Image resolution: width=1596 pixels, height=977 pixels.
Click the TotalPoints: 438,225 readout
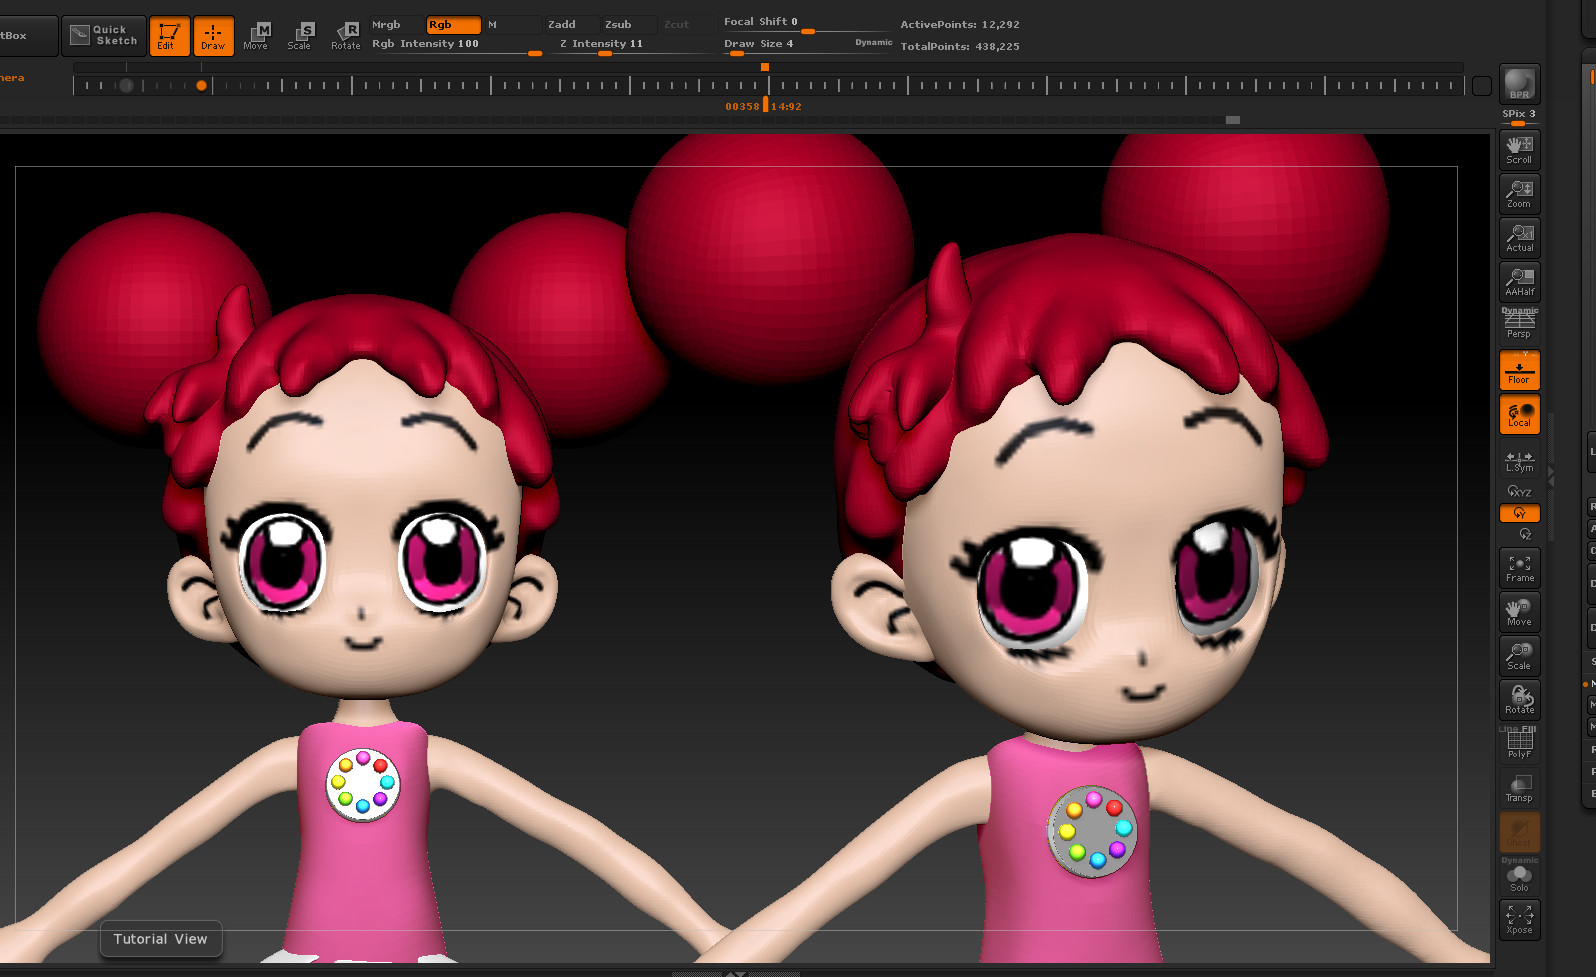tap(960, 47)
